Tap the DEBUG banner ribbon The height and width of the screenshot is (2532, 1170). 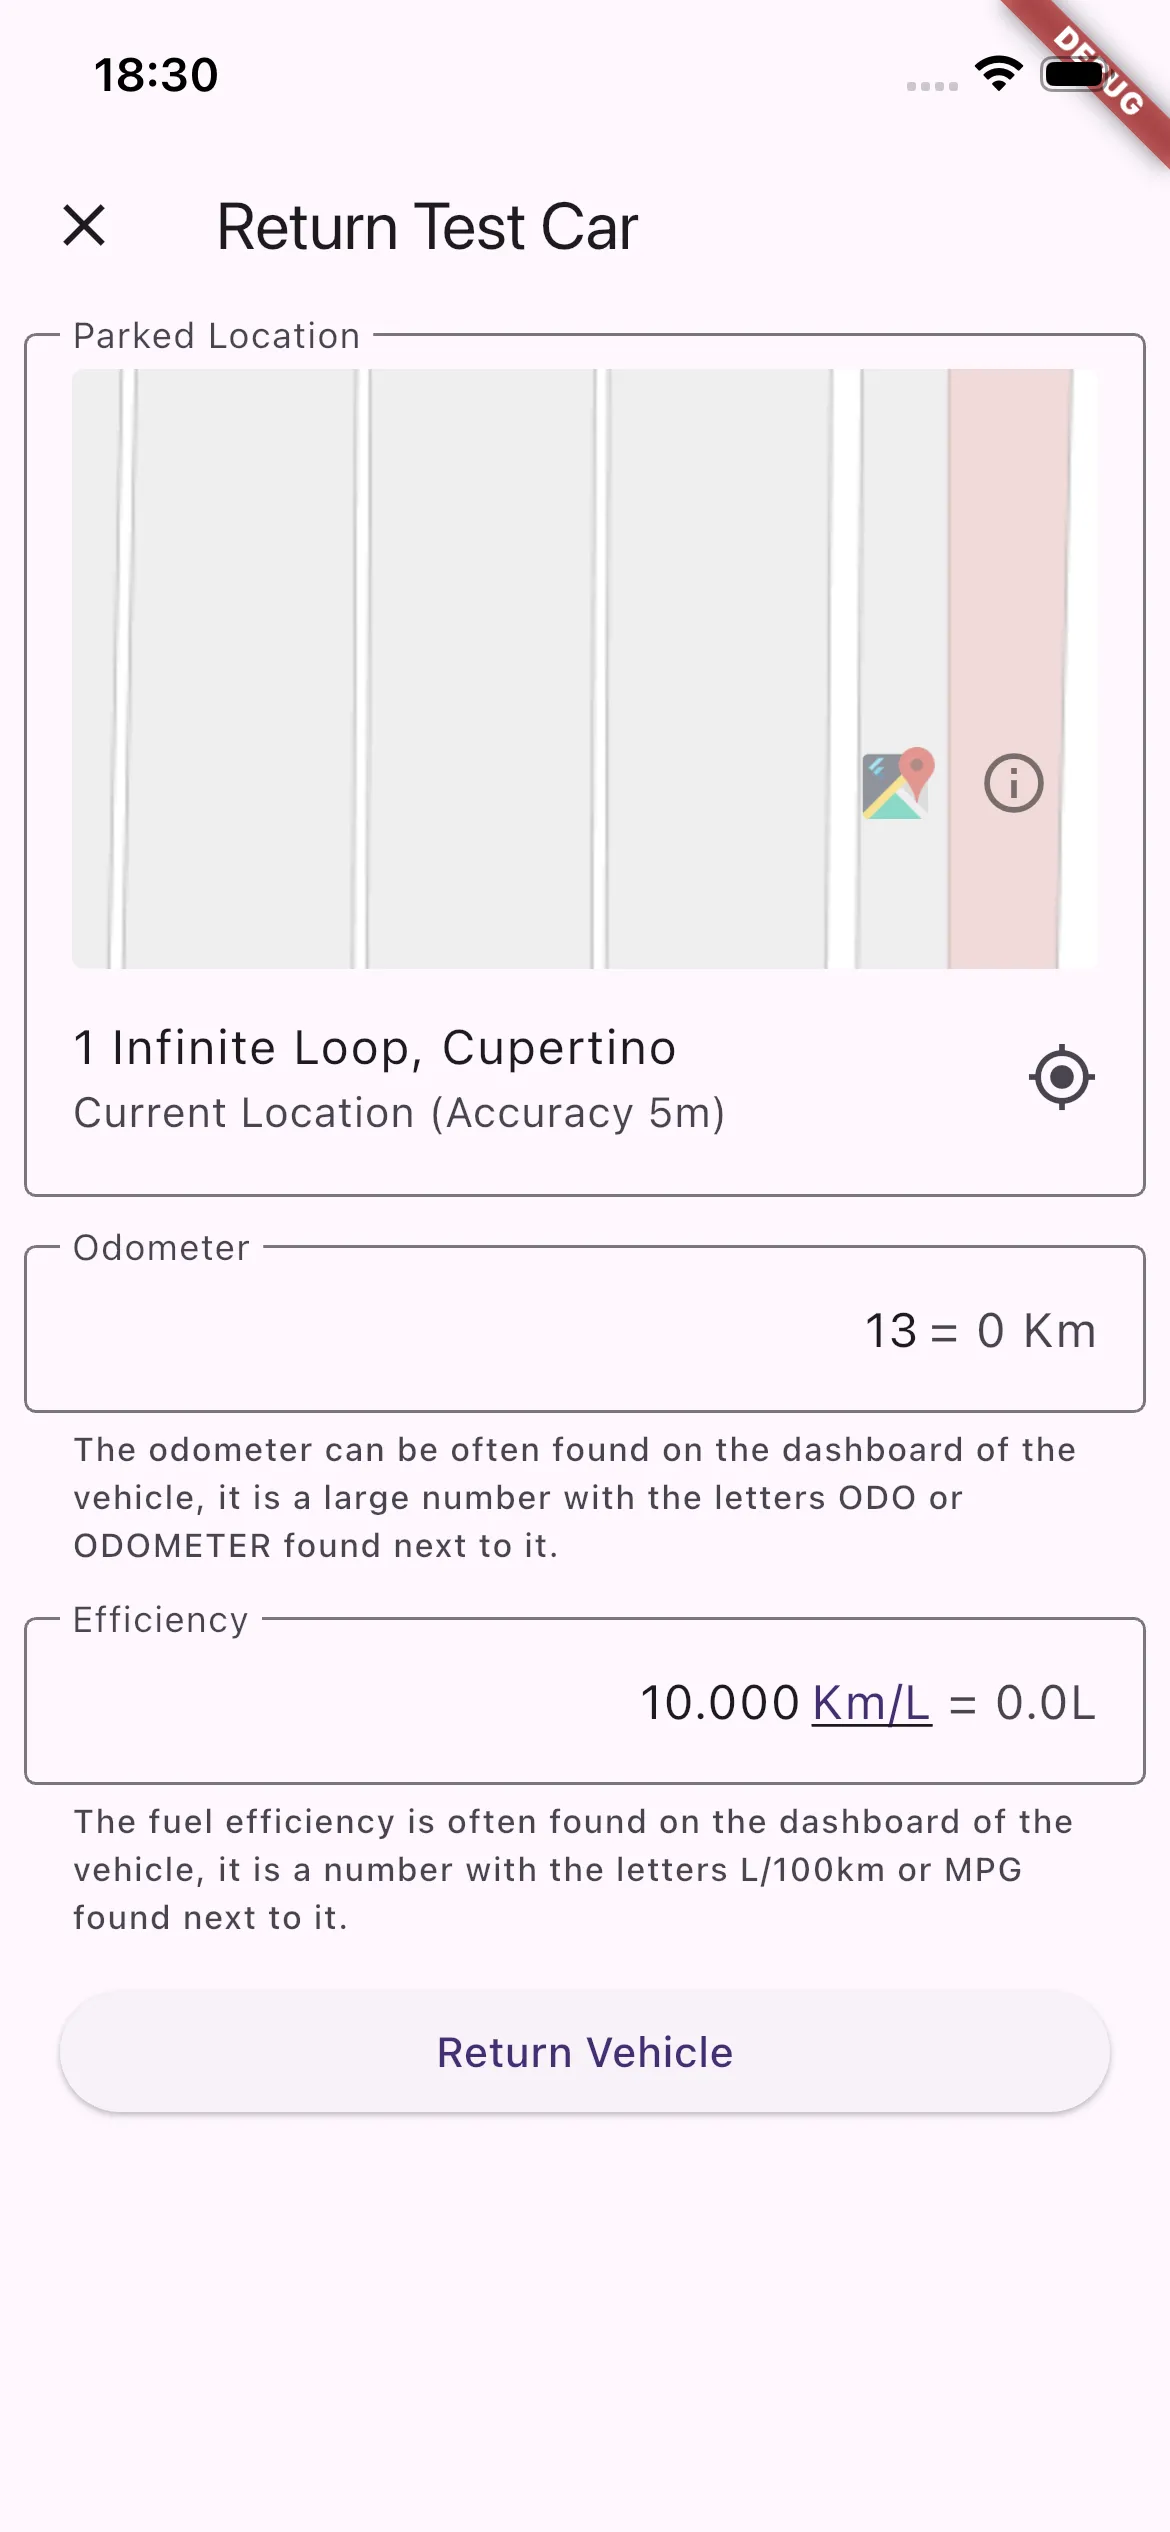(x=1098, y=72)
